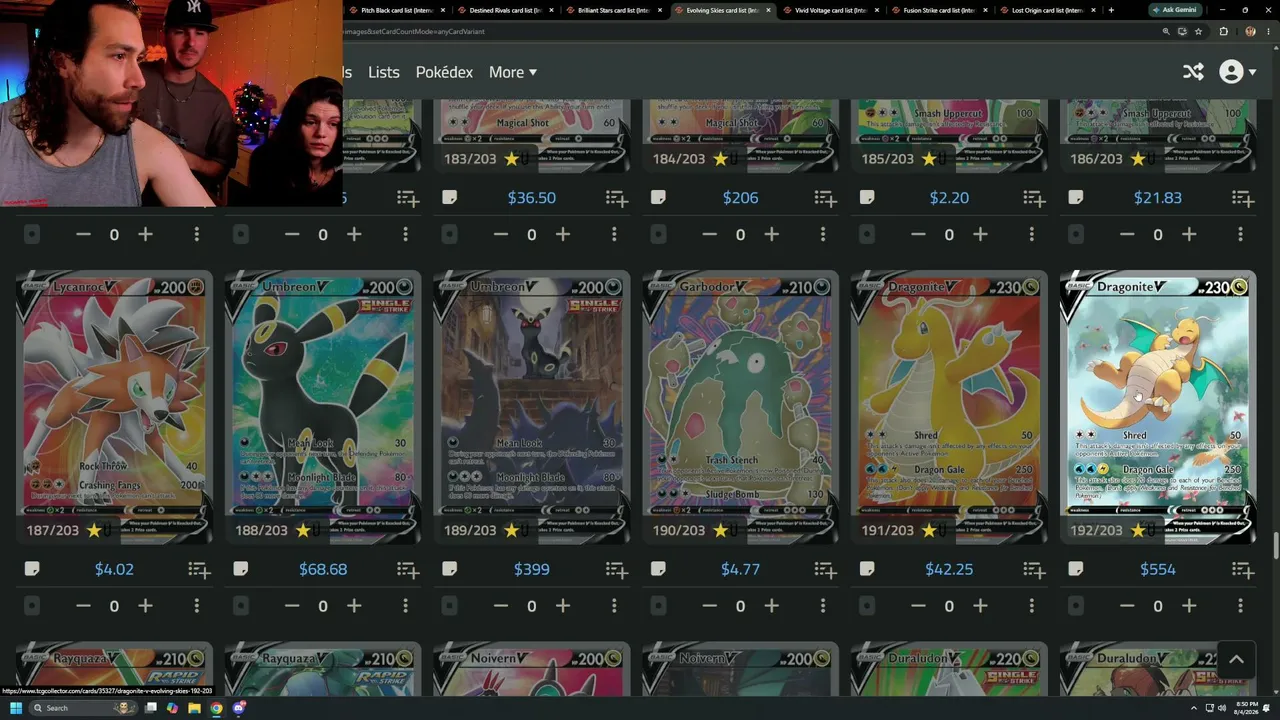Tick the checkbox under Dragonite V 191/203

(x=867, y=606)
